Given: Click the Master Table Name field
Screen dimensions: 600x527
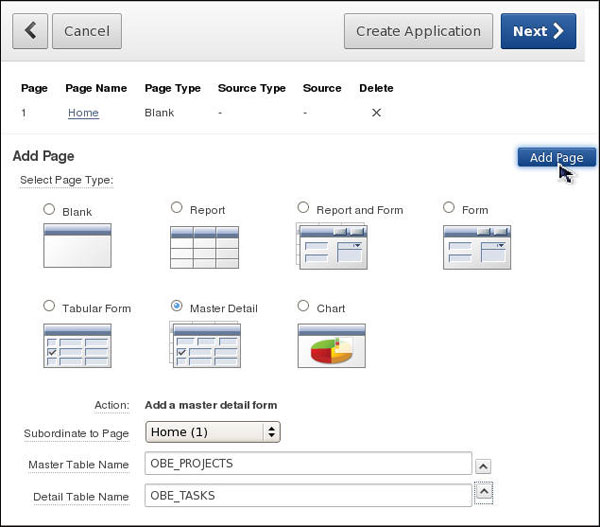Looking at the screenshot, I should pyautogui.click(x=308, y=464).
